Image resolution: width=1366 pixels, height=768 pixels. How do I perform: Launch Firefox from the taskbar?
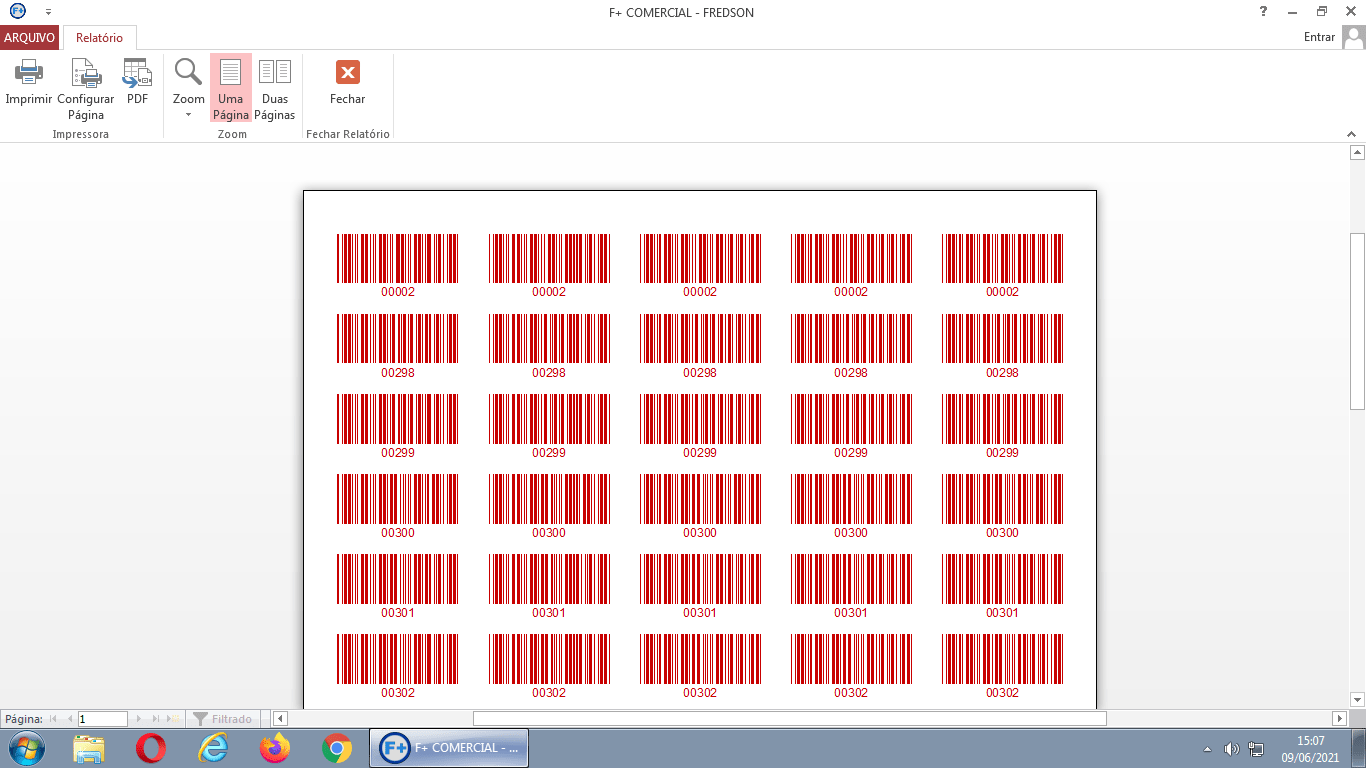pos(274,748)
